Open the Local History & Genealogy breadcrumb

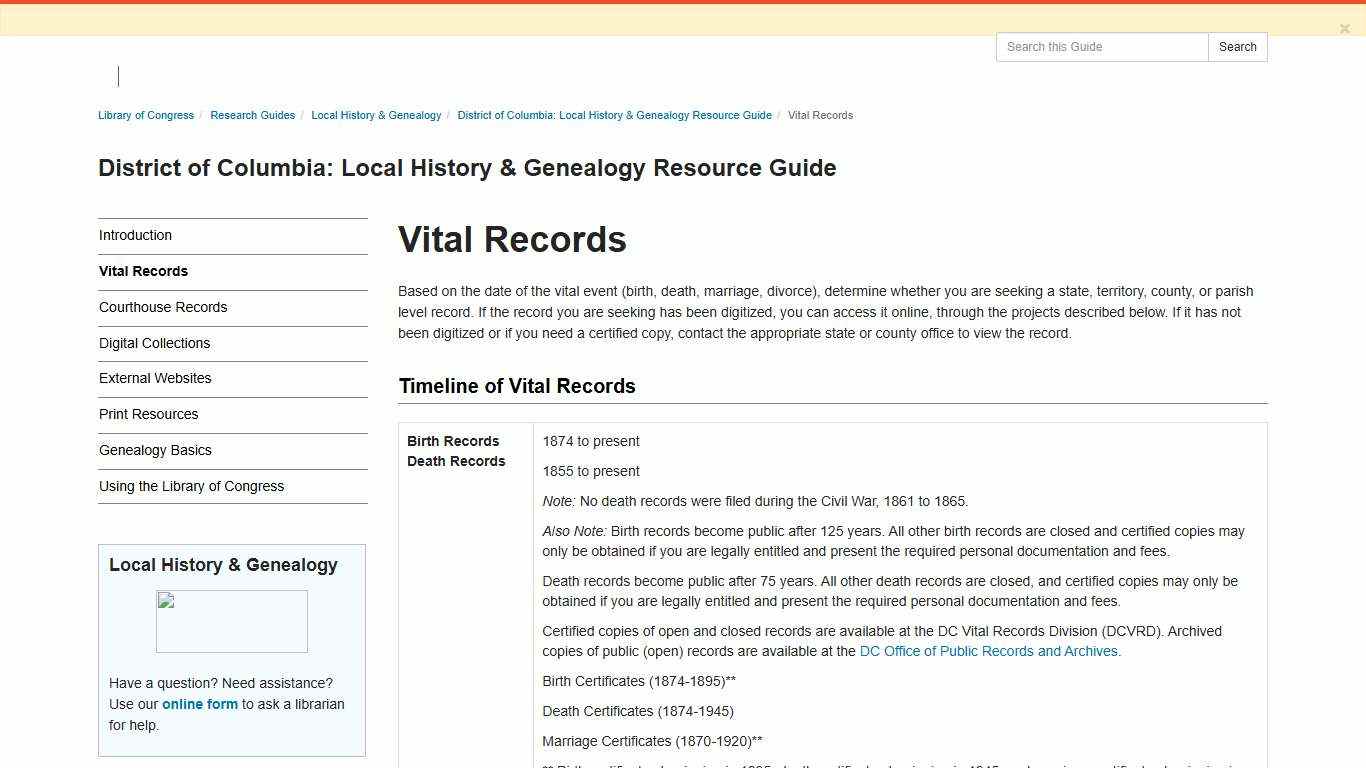pyautogui.click(x=376, y=115)
